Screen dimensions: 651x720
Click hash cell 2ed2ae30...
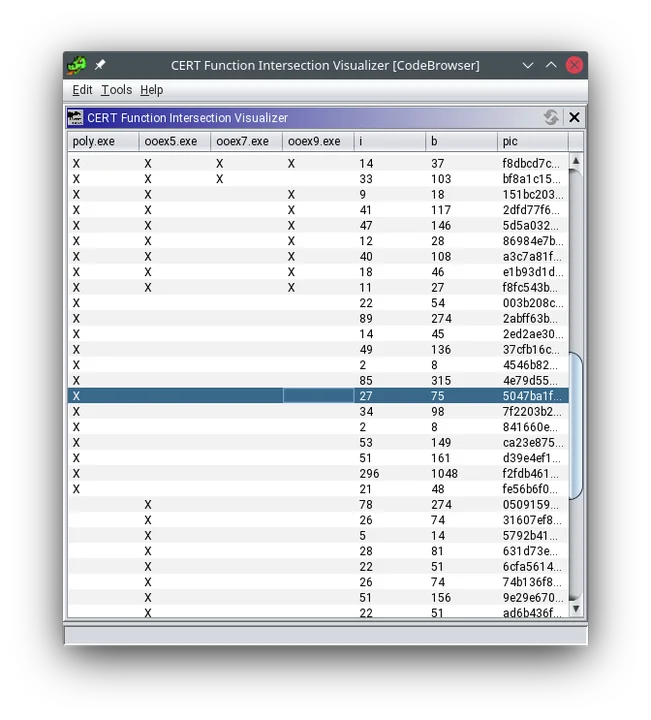pos(533,334)
